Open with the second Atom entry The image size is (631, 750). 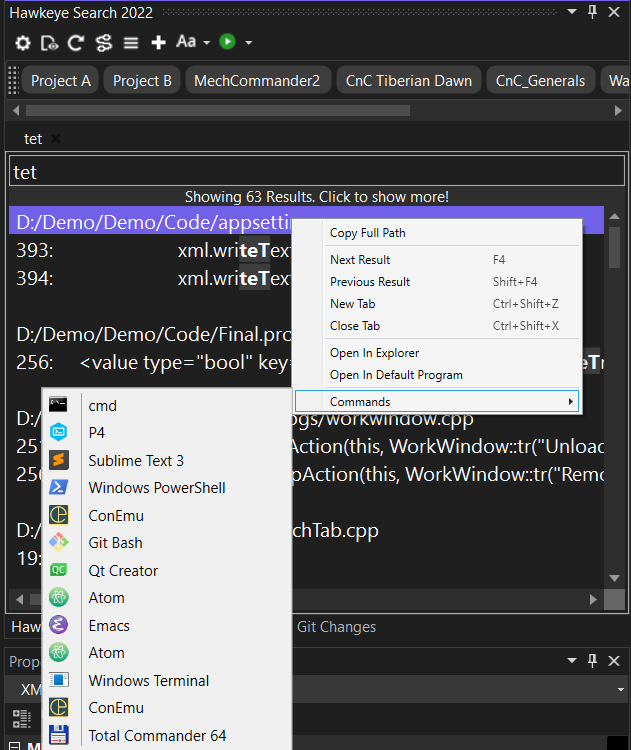coord(167,653)
